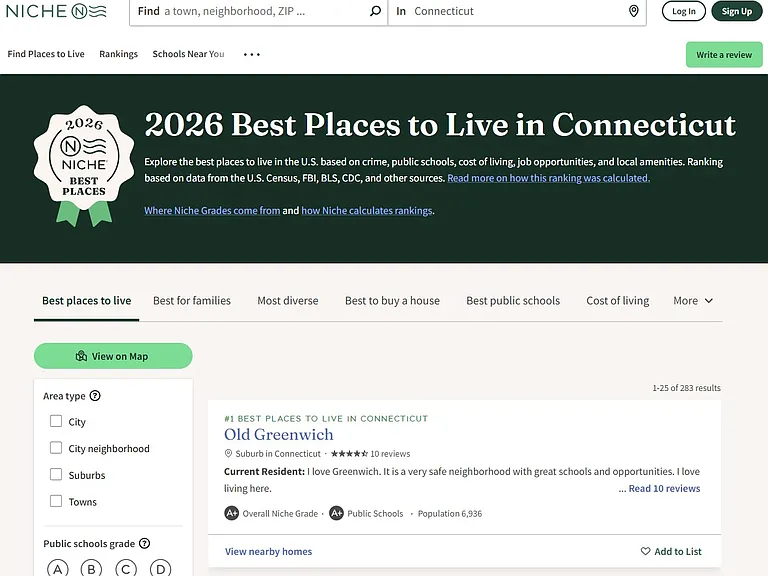This screenshot has width=768, height=576.
Task: Check the Suburbs checkbox
Action: (56, 474)
